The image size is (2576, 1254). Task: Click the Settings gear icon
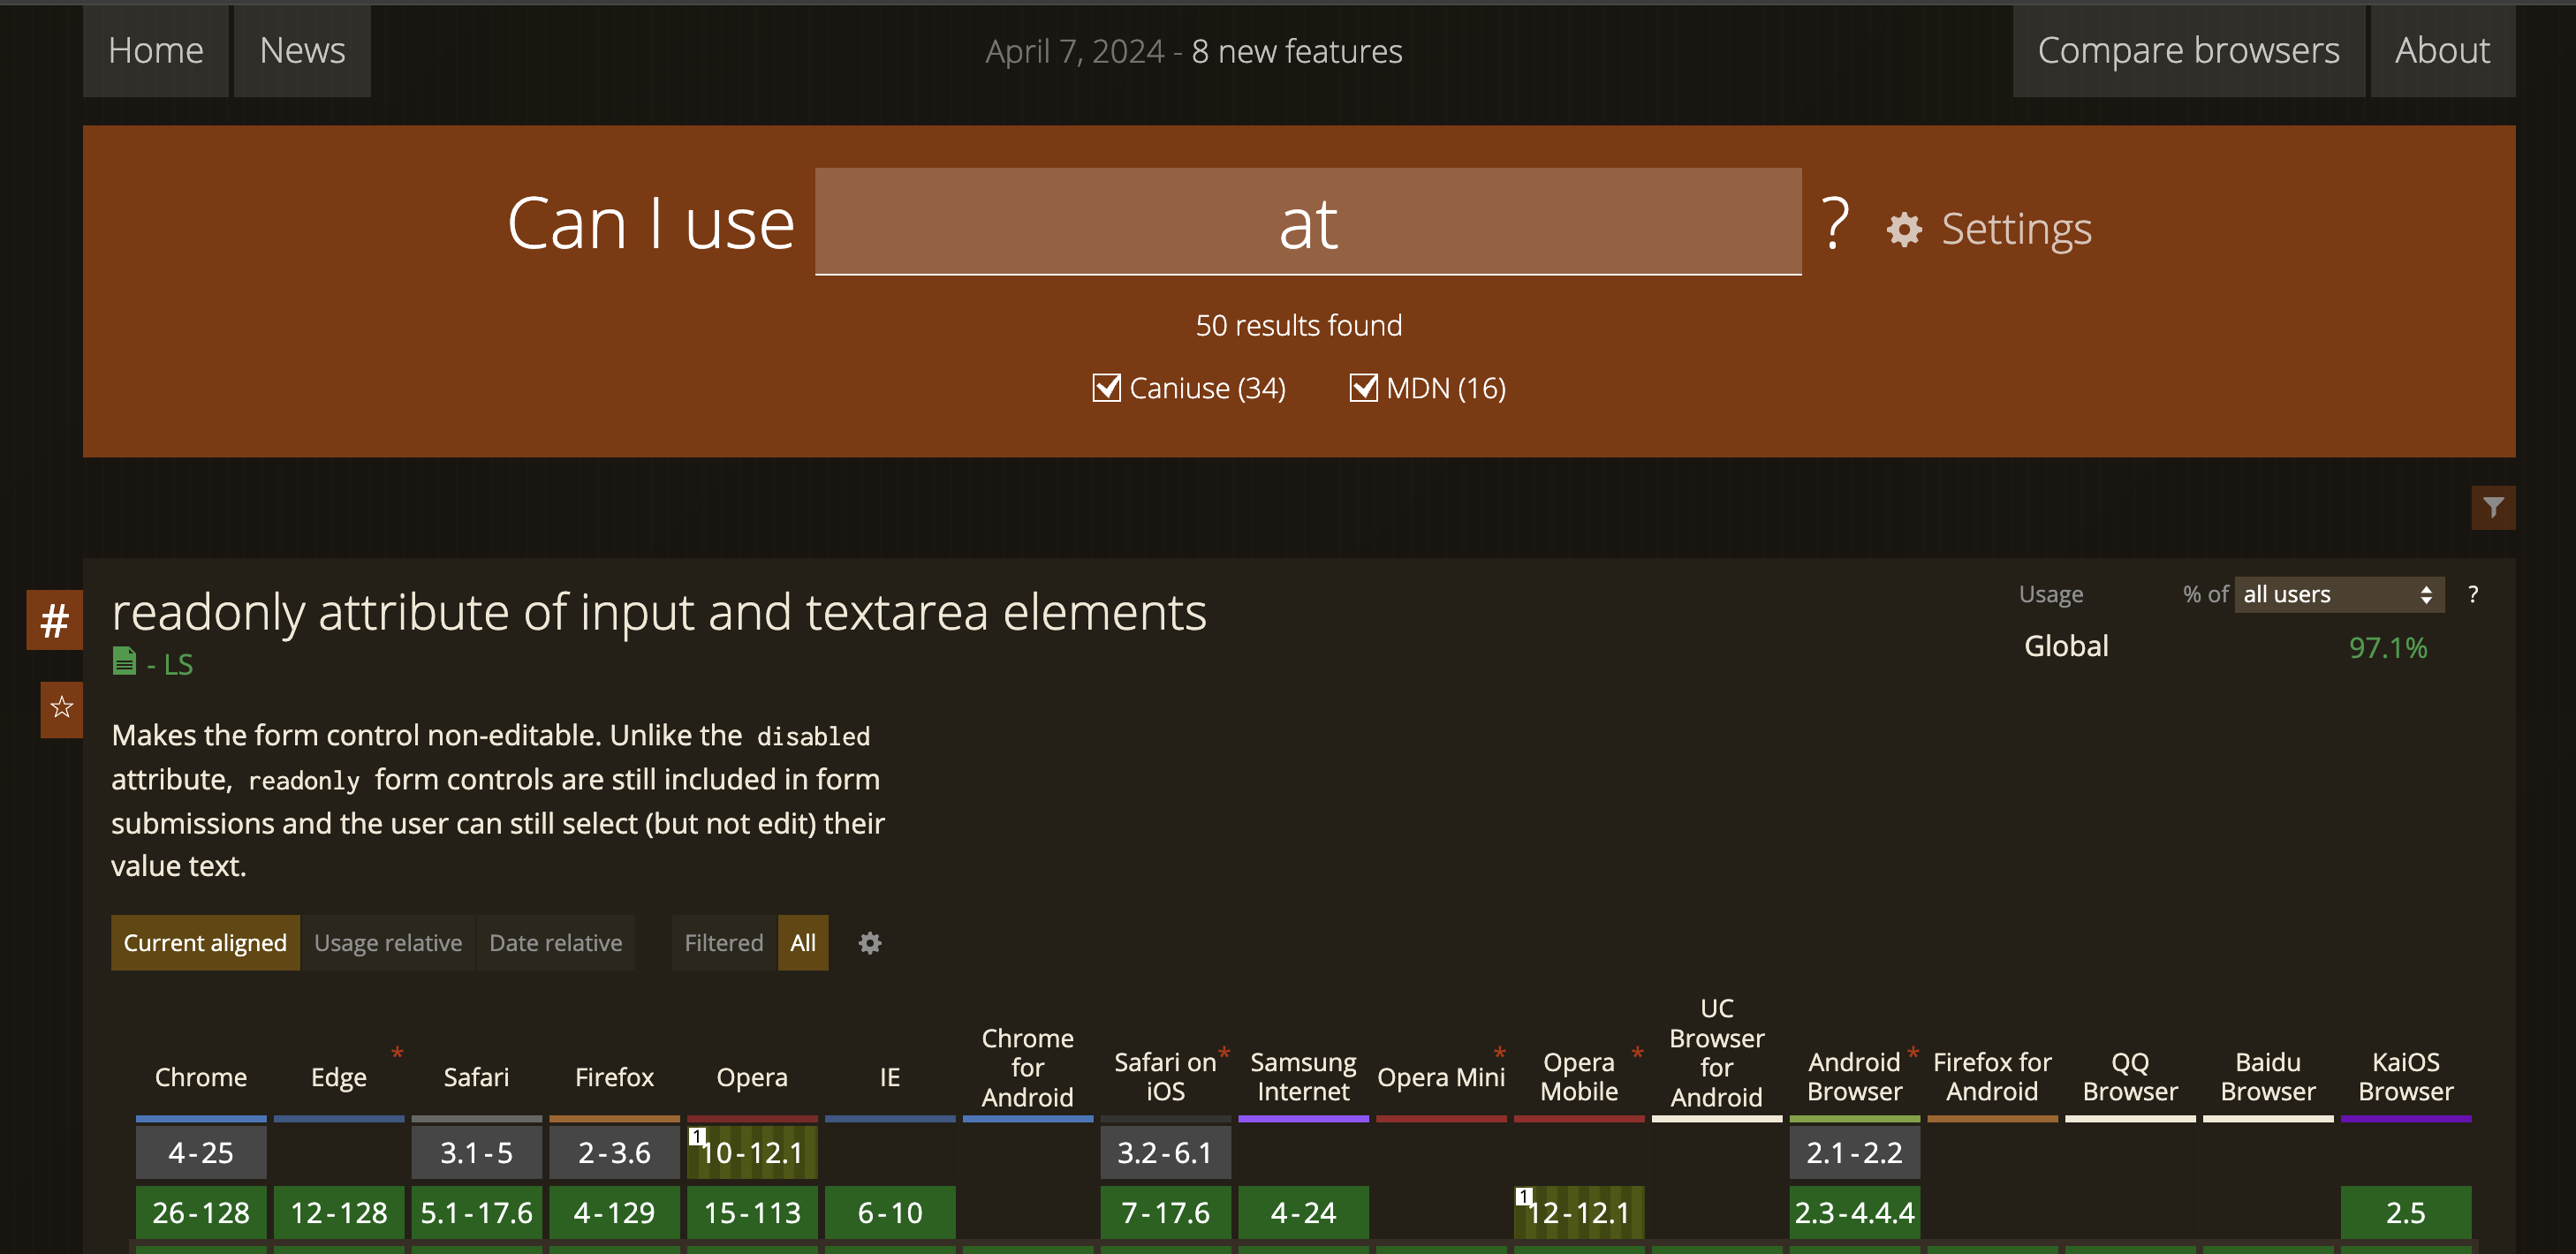1904,230
